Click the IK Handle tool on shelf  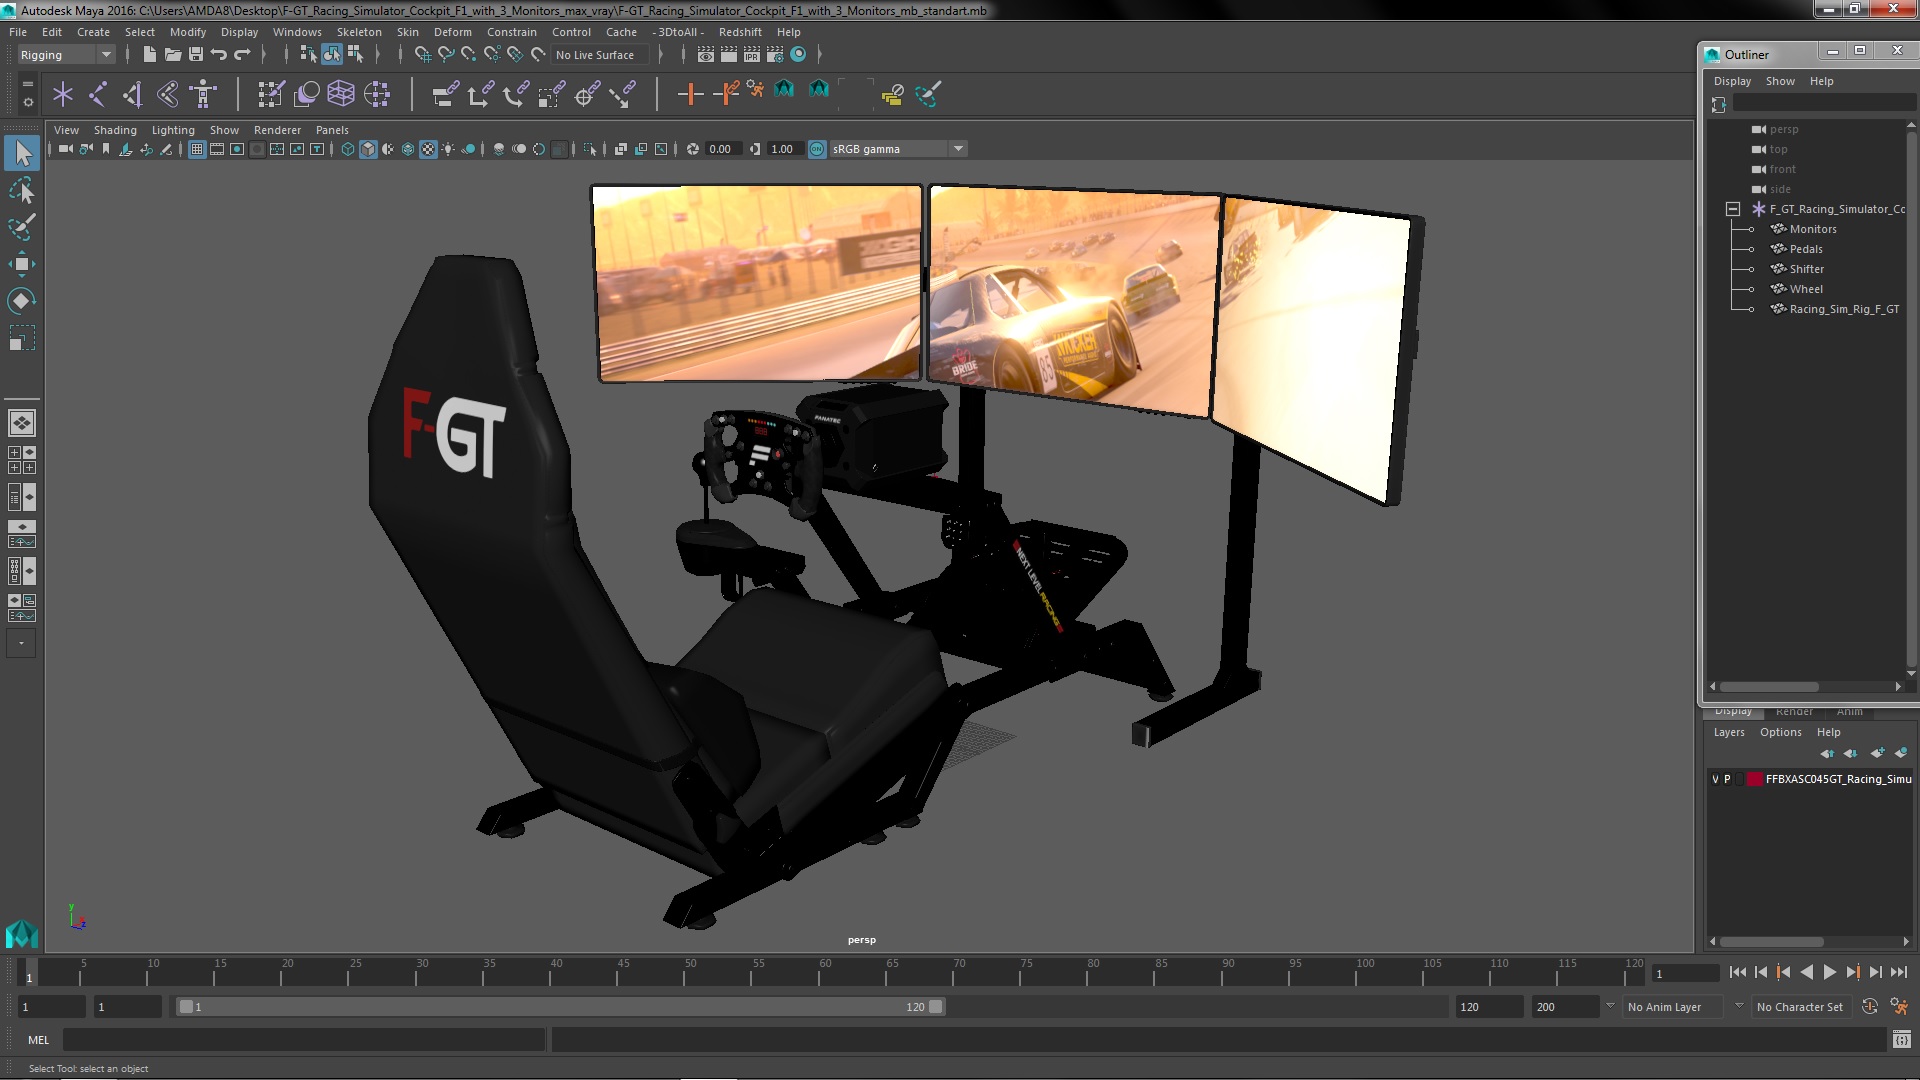pyautogui.click(x=132, y=94)
